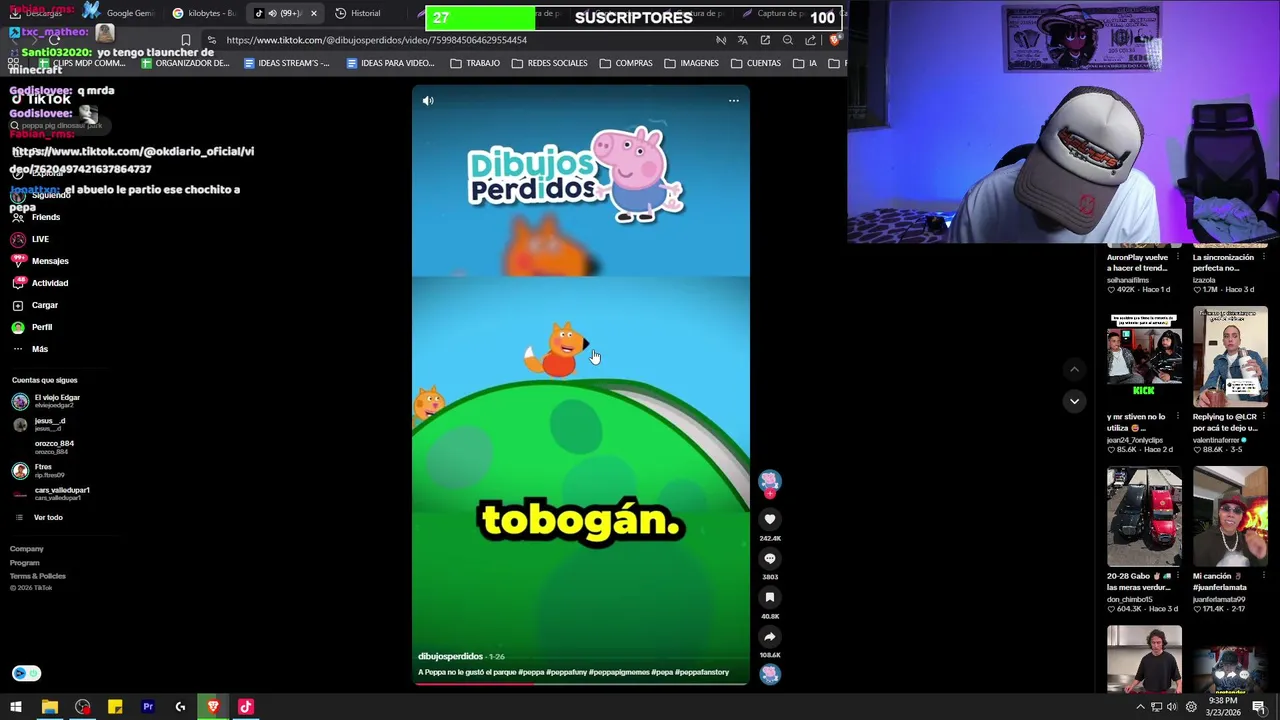
Task: Share the video with the arrow icon
Action: pyautogui.click(x=770, y=636)
